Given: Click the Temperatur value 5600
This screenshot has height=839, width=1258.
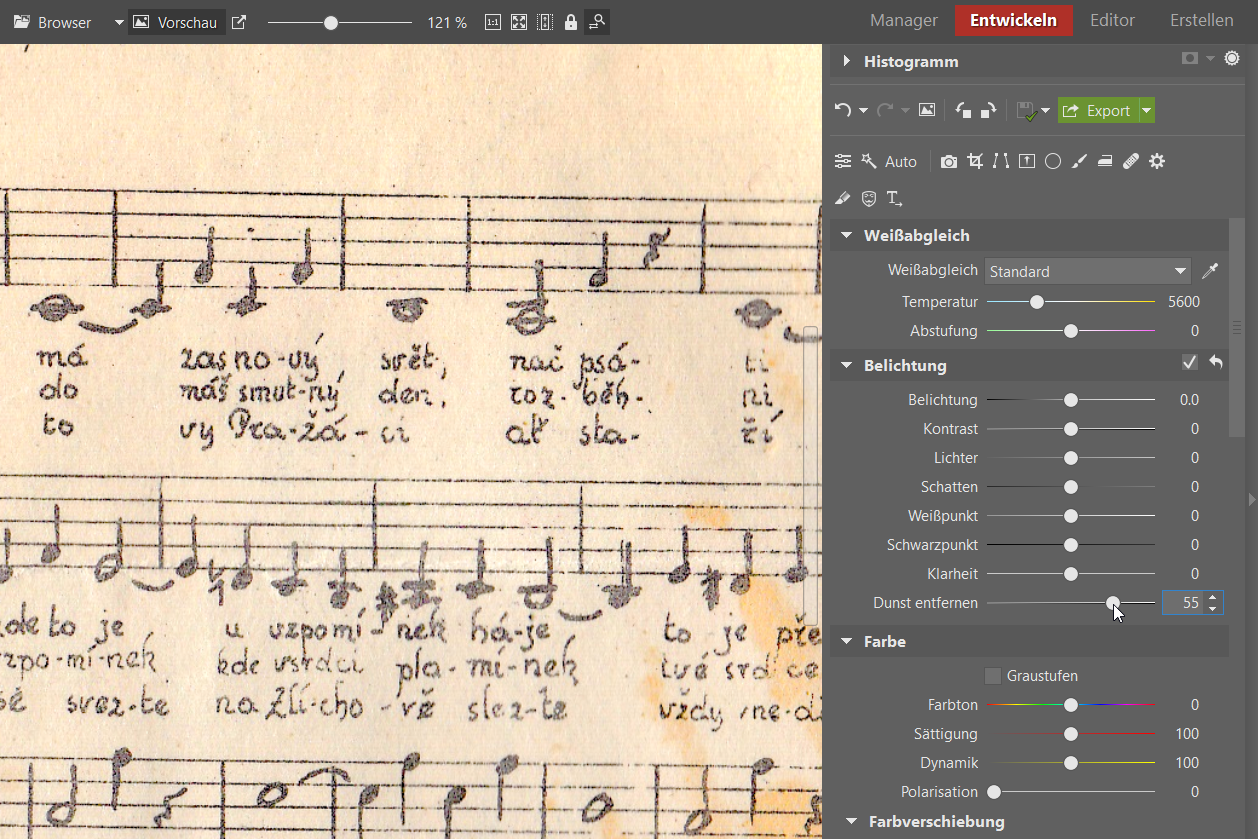Looking at the screenshot, I should pos(1184,301).
